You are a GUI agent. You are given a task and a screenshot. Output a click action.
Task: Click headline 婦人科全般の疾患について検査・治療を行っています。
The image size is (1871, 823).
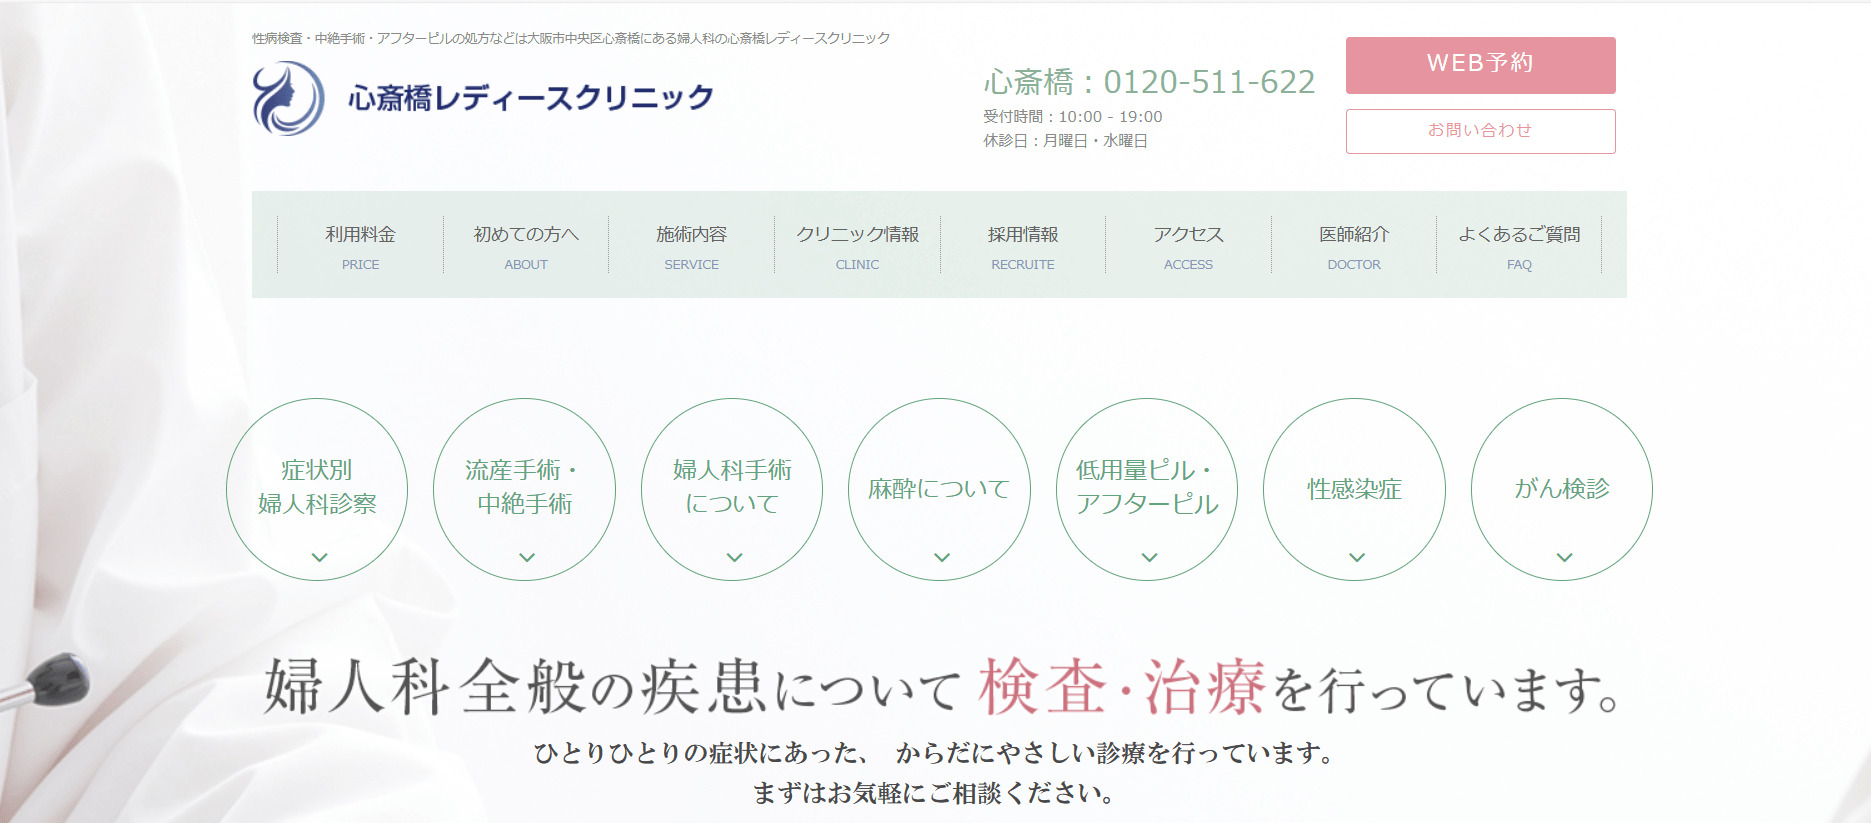coord(941,687)
